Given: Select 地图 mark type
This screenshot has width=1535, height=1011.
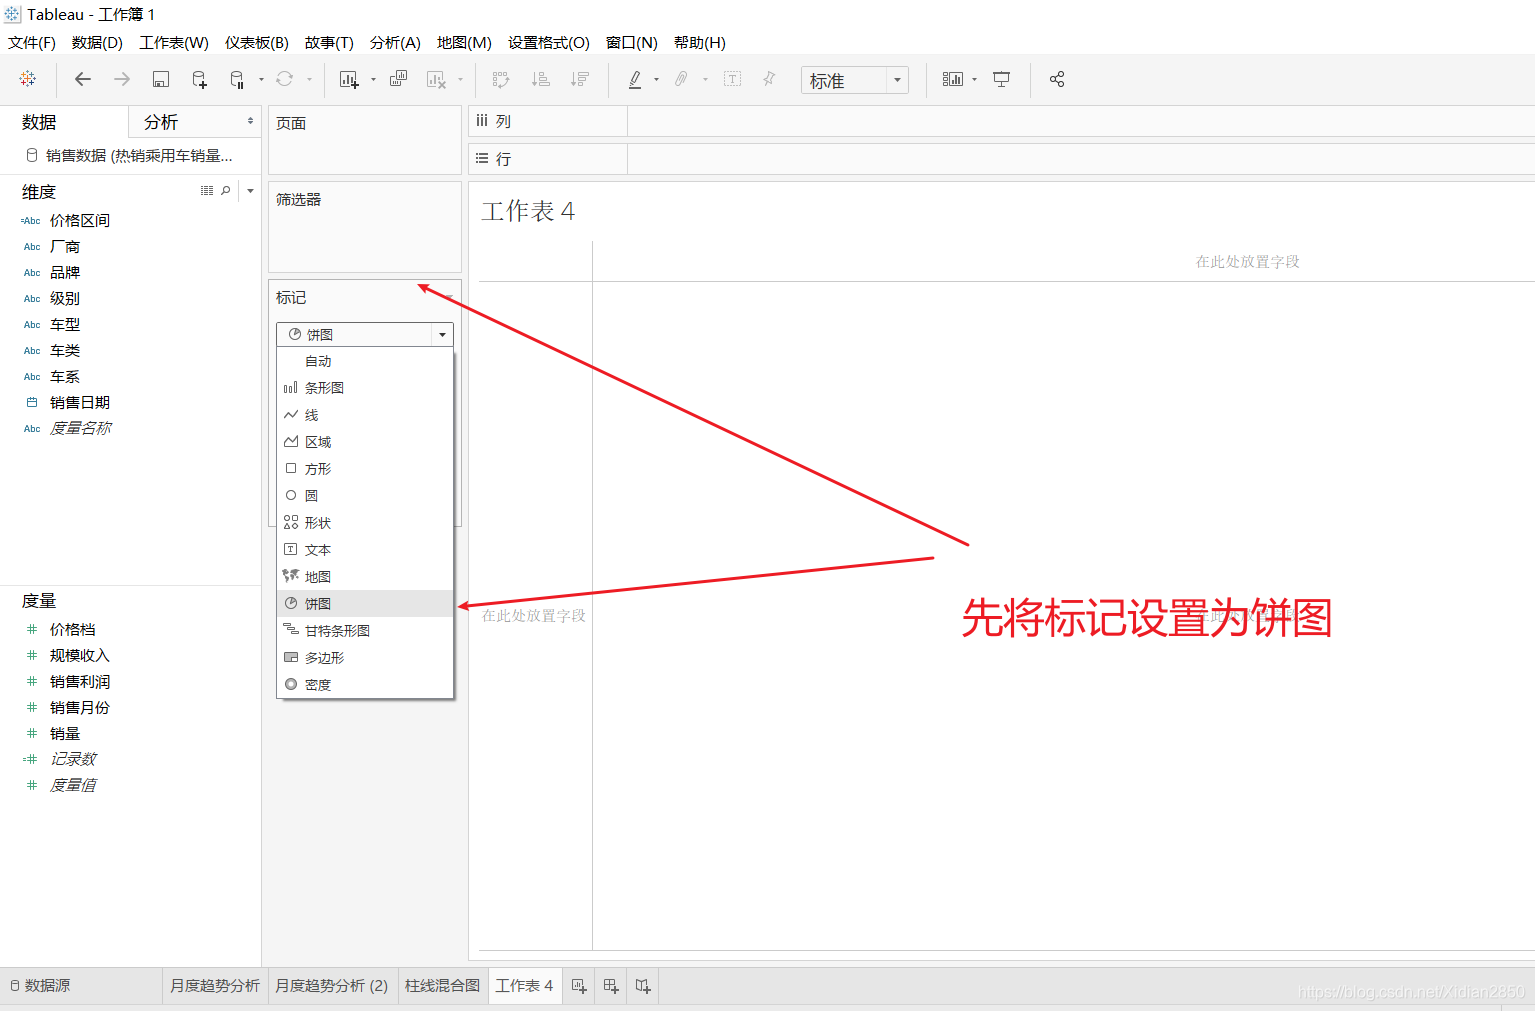Looking at the screenshot, I should coord(365,577).
